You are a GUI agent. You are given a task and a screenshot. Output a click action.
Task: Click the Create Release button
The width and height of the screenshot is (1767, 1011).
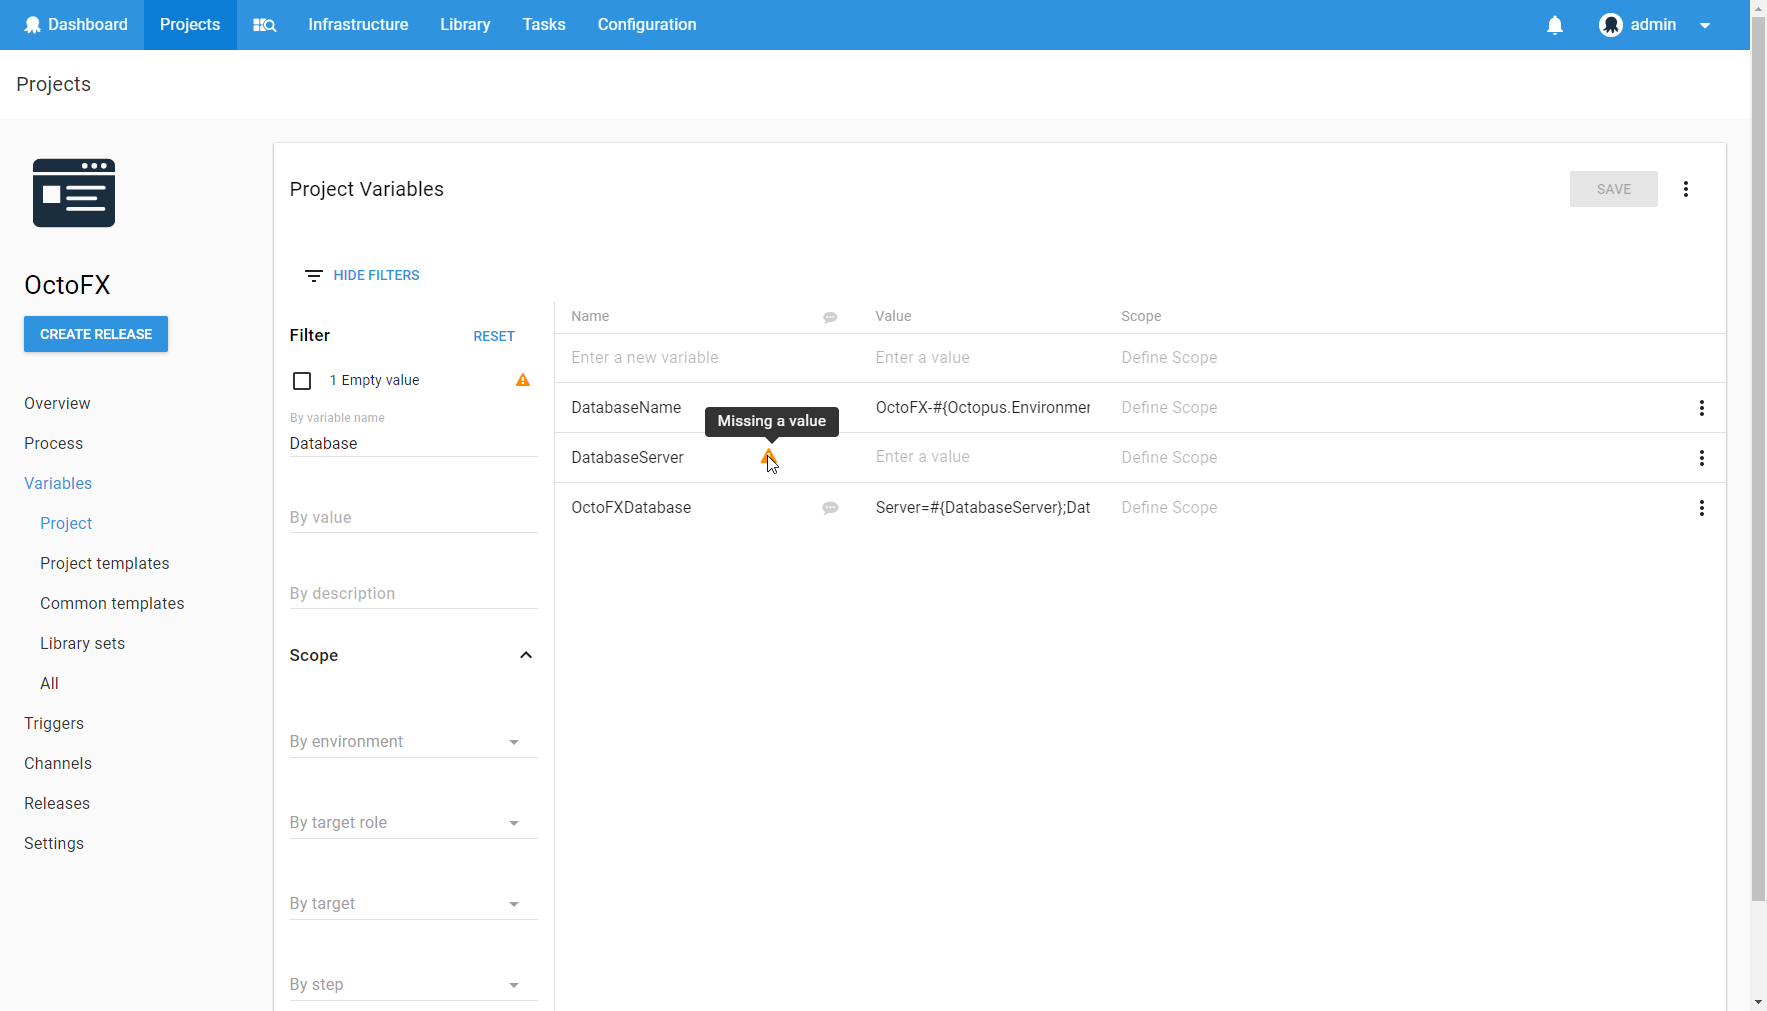[96, 334]
